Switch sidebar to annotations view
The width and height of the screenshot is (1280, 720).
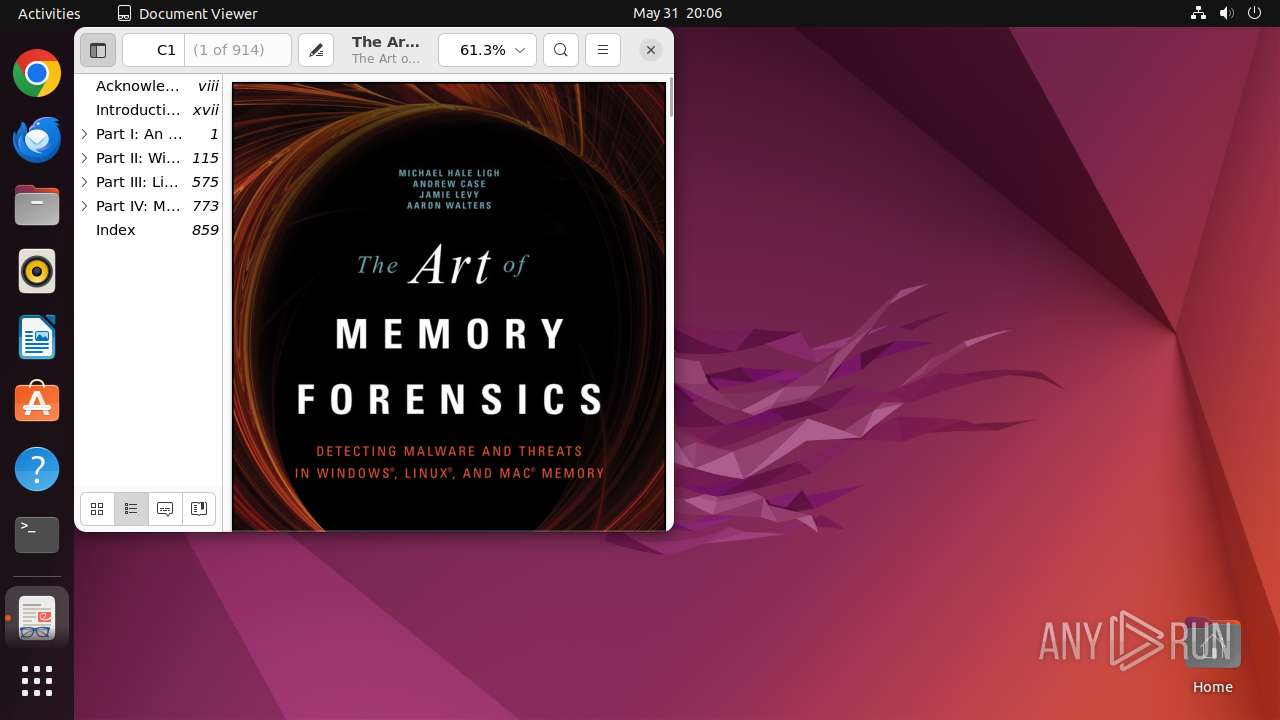(x=165, y=509)
